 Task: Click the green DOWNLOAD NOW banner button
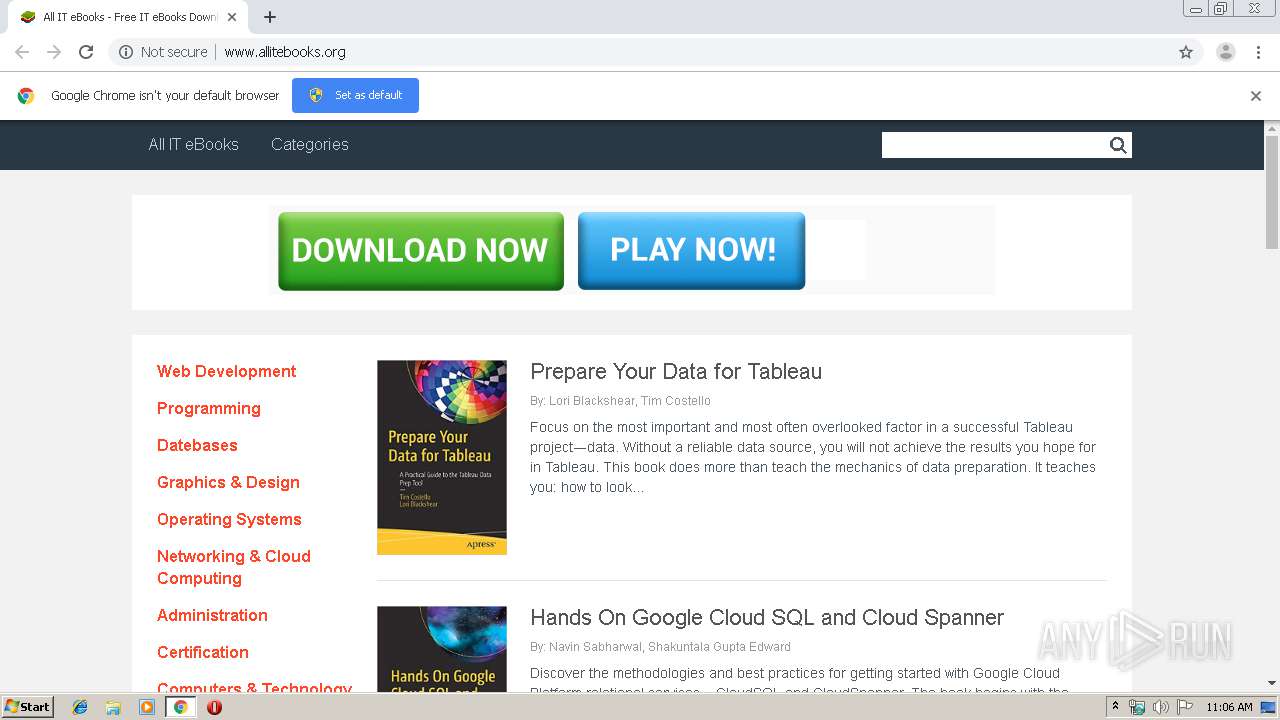[421, 250]
